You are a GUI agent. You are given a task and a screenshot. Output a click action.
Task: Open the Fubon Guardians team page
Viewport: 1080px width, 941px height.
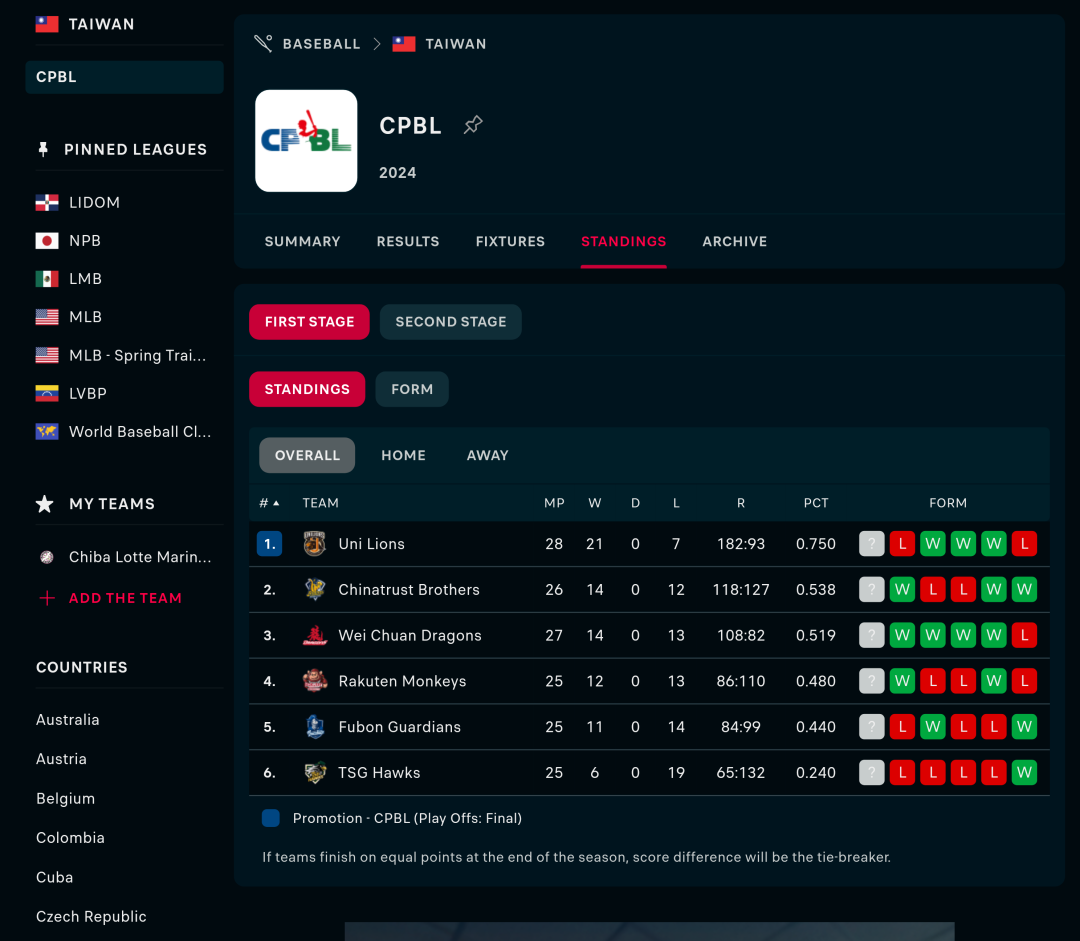(399, 727)
